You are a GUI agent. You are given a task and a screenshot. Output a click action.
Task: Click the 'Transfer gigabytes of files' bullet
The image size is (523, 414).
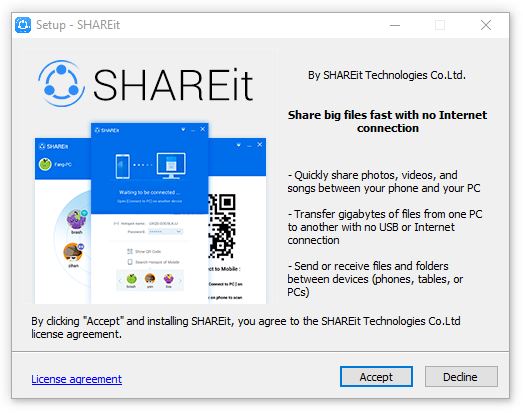pos(385,227)
